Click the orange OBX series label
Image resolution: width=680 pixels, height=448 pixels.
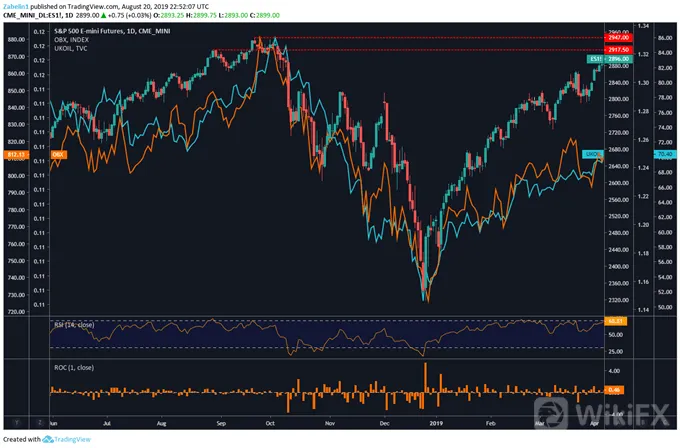click(59, 154)
